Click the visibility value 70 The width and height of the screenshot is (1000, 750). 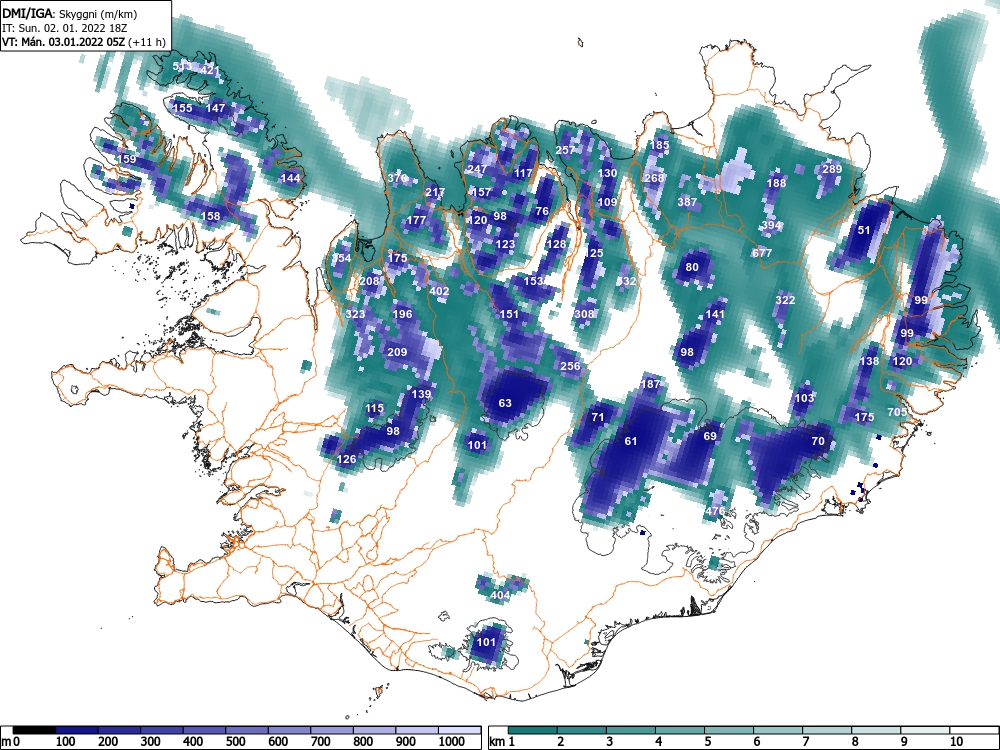click(818, 441)
